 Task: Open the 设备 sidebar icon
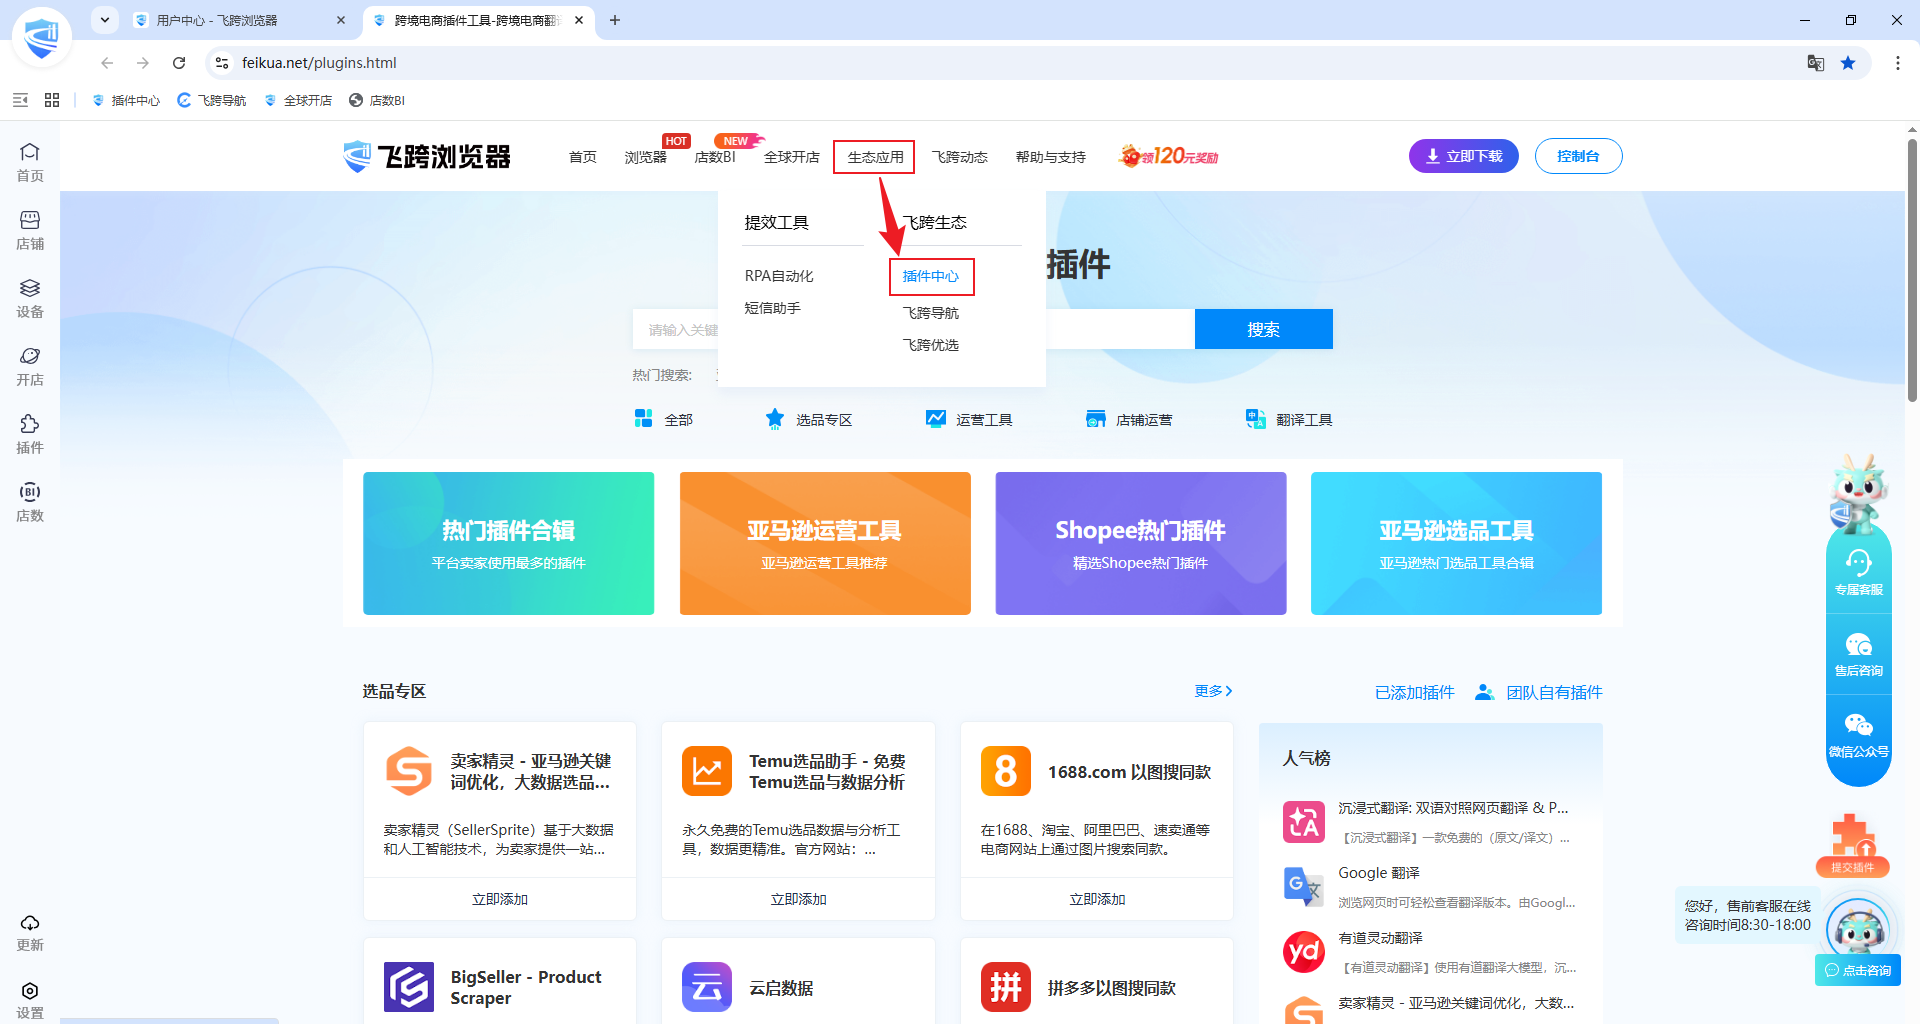click(30, 298)
